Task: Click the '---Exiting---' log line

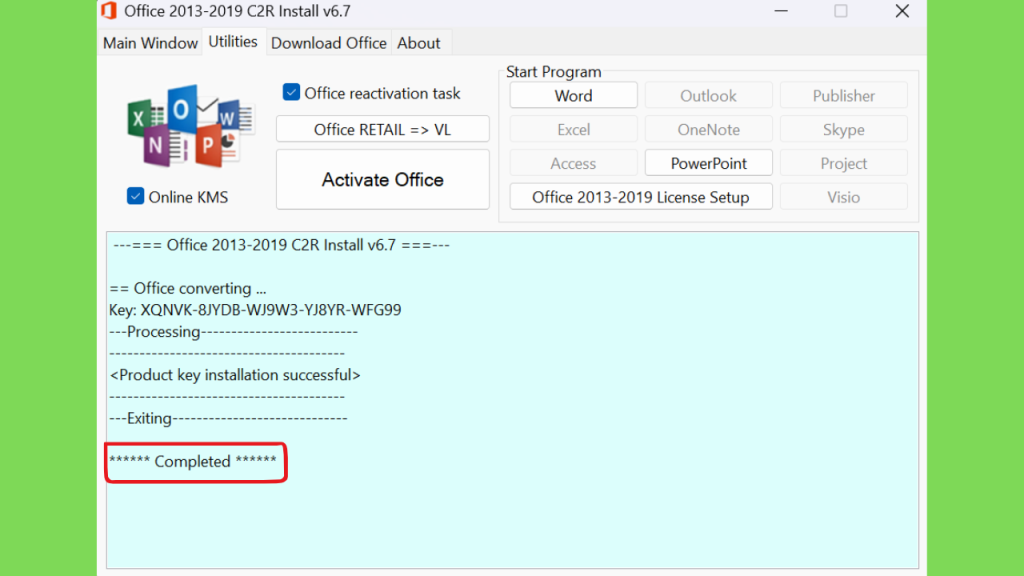Action: (228, 418)
